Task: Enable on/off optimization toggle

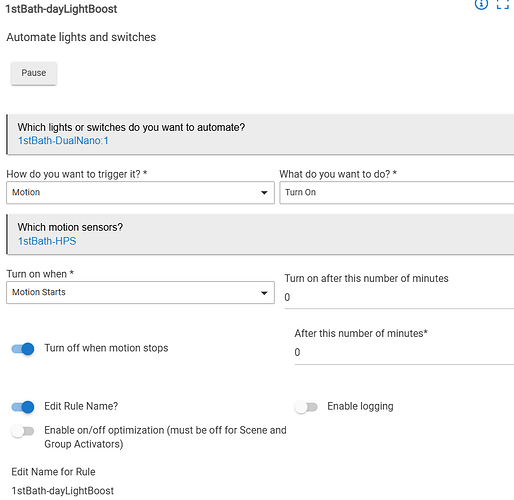Action: coord(23,431)
